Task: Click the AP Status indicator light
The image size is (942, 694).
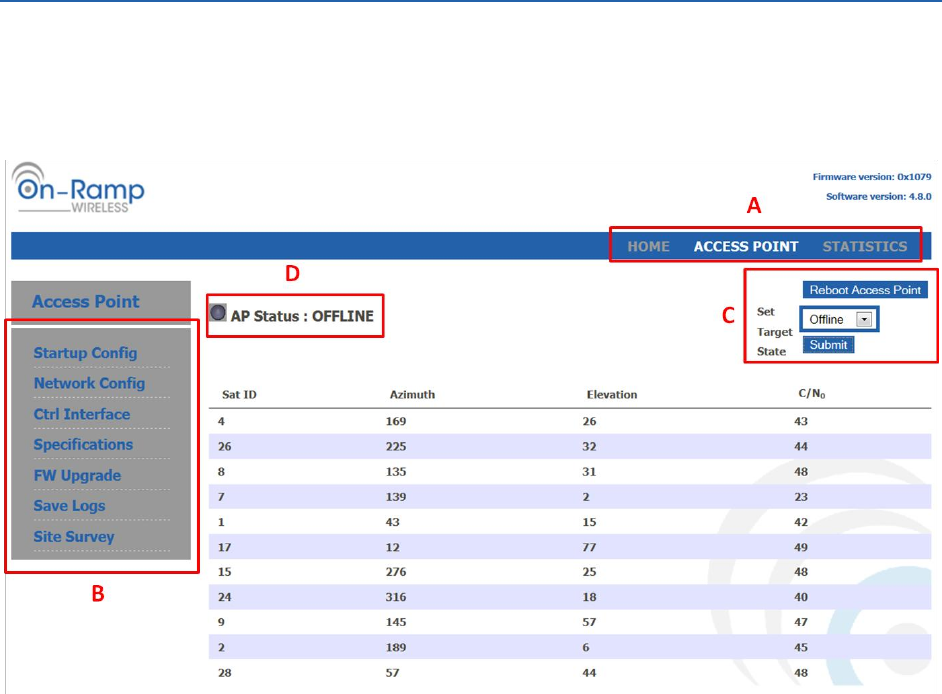Action: [x=218, y=312]
